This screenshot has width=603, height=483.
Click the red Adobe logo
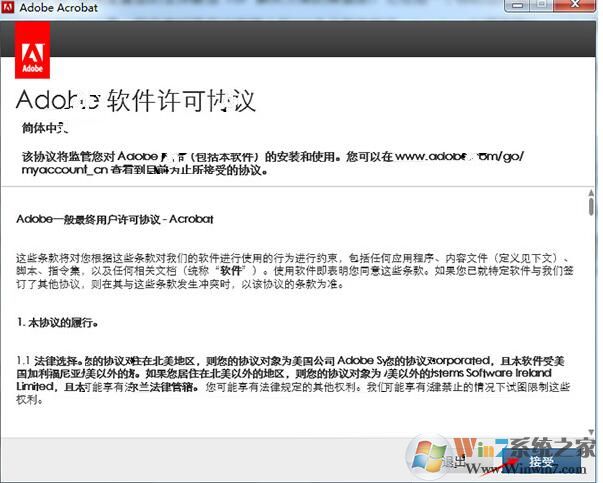tap(32, 50)
